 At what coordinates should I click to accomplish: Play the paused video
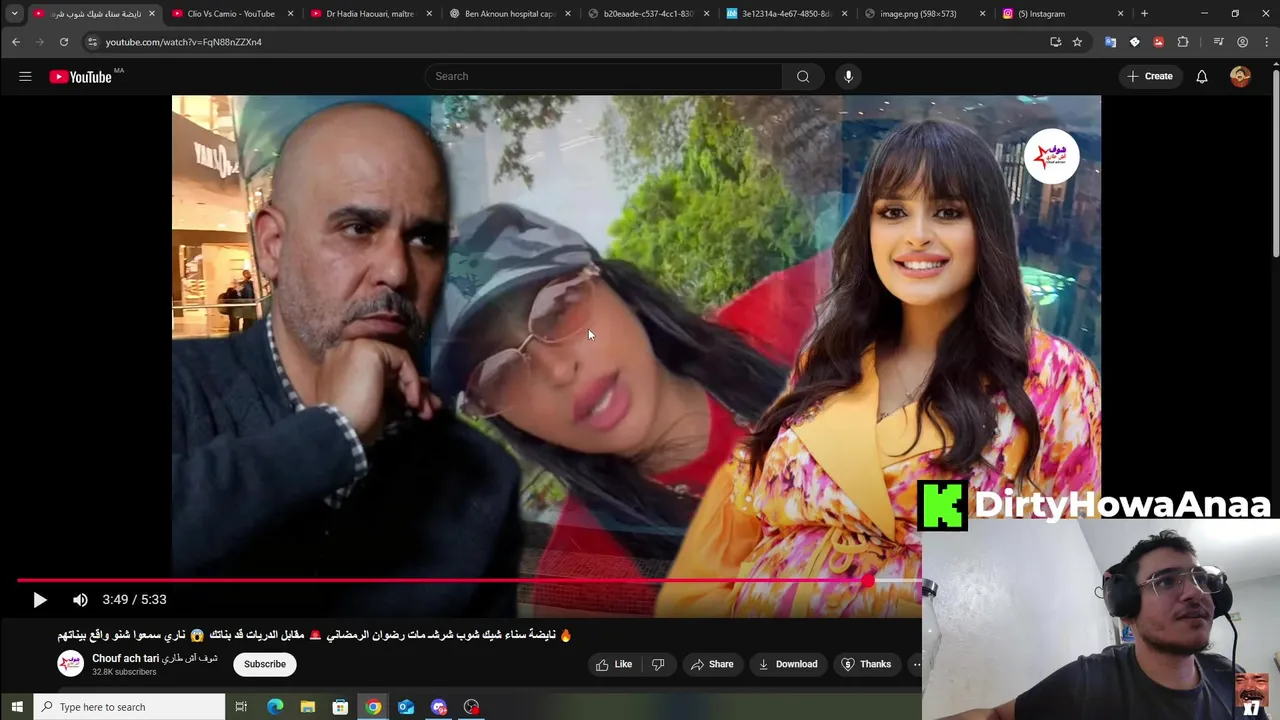pyautogui.click(x=39, y=600)
